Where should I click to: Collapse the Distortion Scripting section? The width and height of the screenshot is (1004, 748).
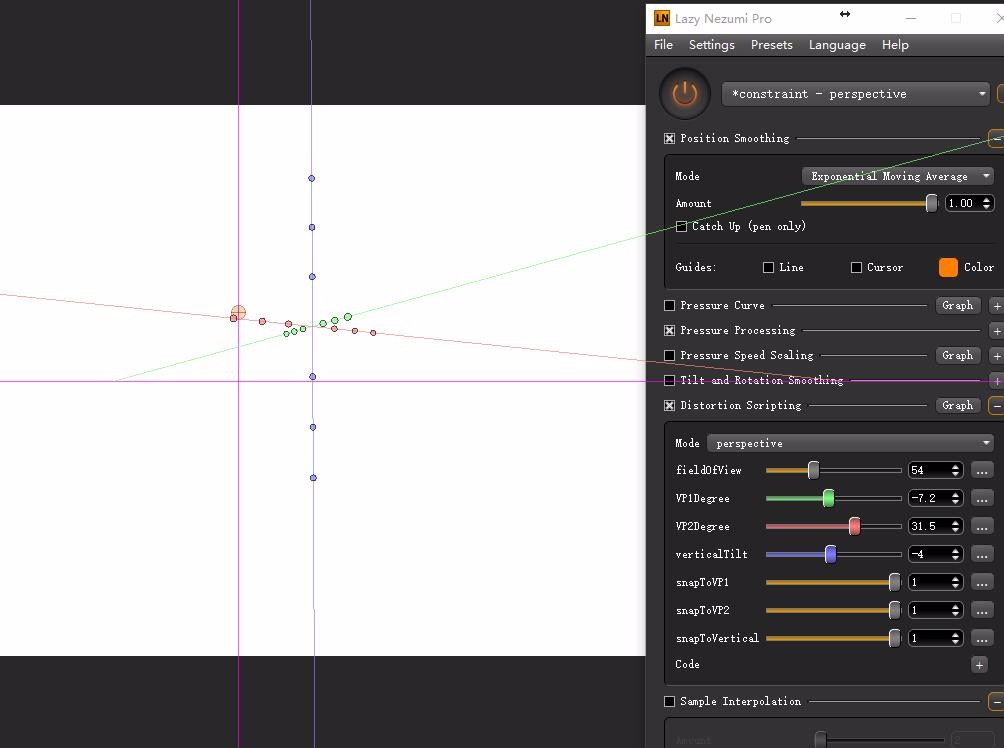pyautogui.click(x=996, y=405)
